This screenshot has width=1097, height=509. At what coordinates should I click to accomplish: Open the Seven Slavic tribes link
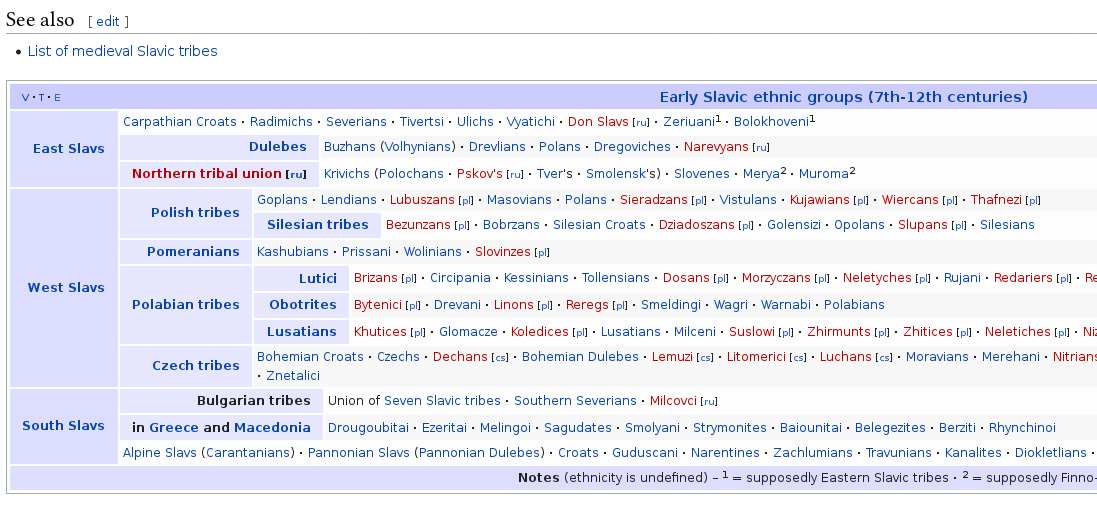coord(442,401)
